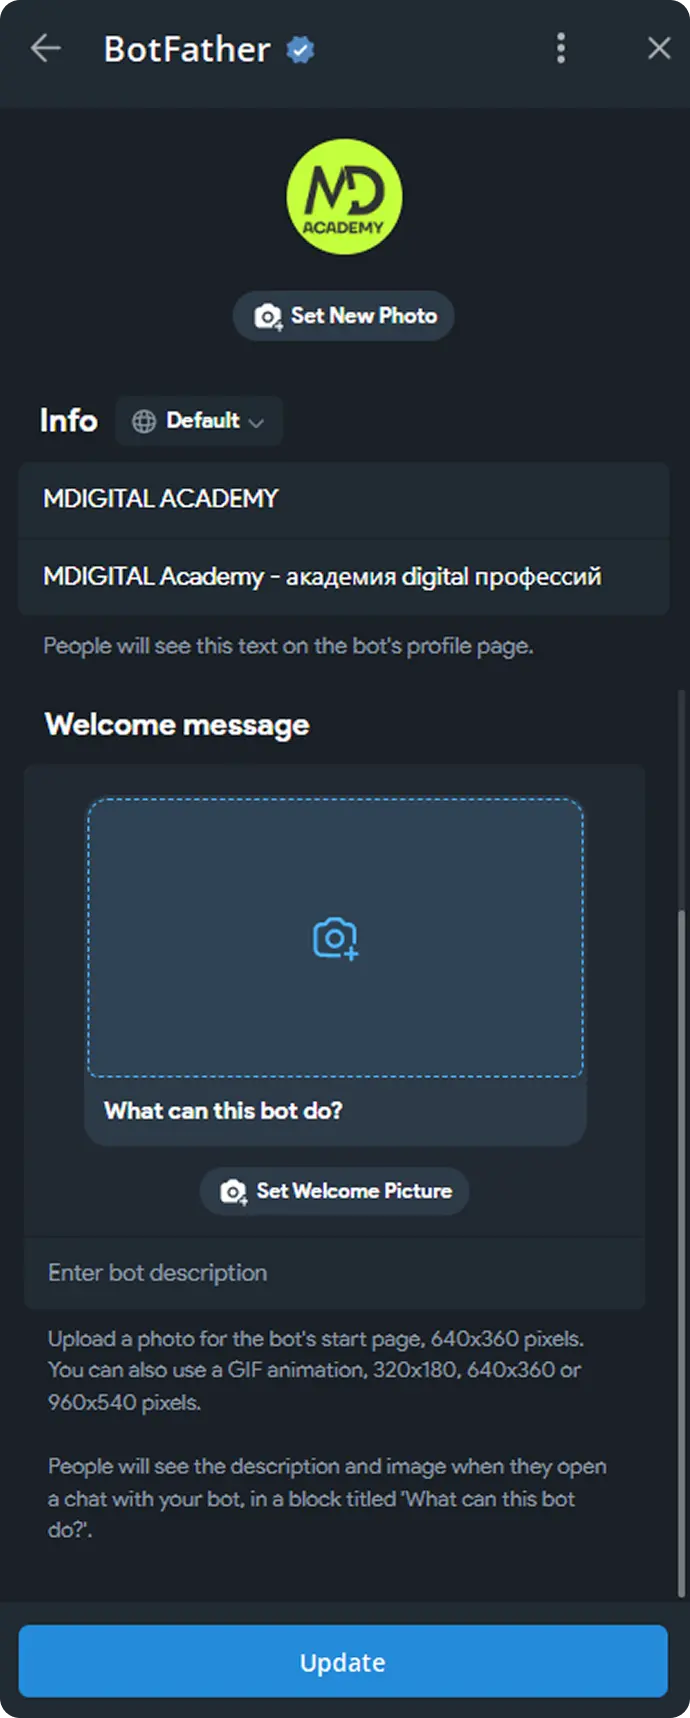Close the BotFather panel
Screen dimensions: 690x1718
(x=659, y=48)
